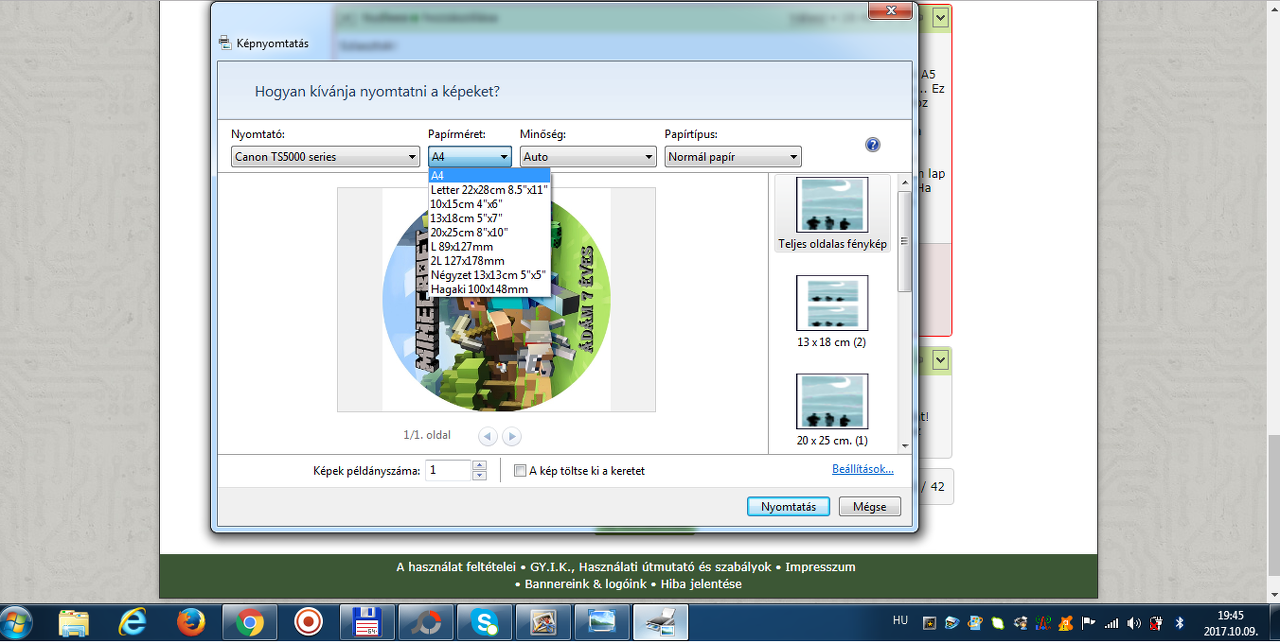
Task: Click the network signal tray icon
Action: [1110, 623]
